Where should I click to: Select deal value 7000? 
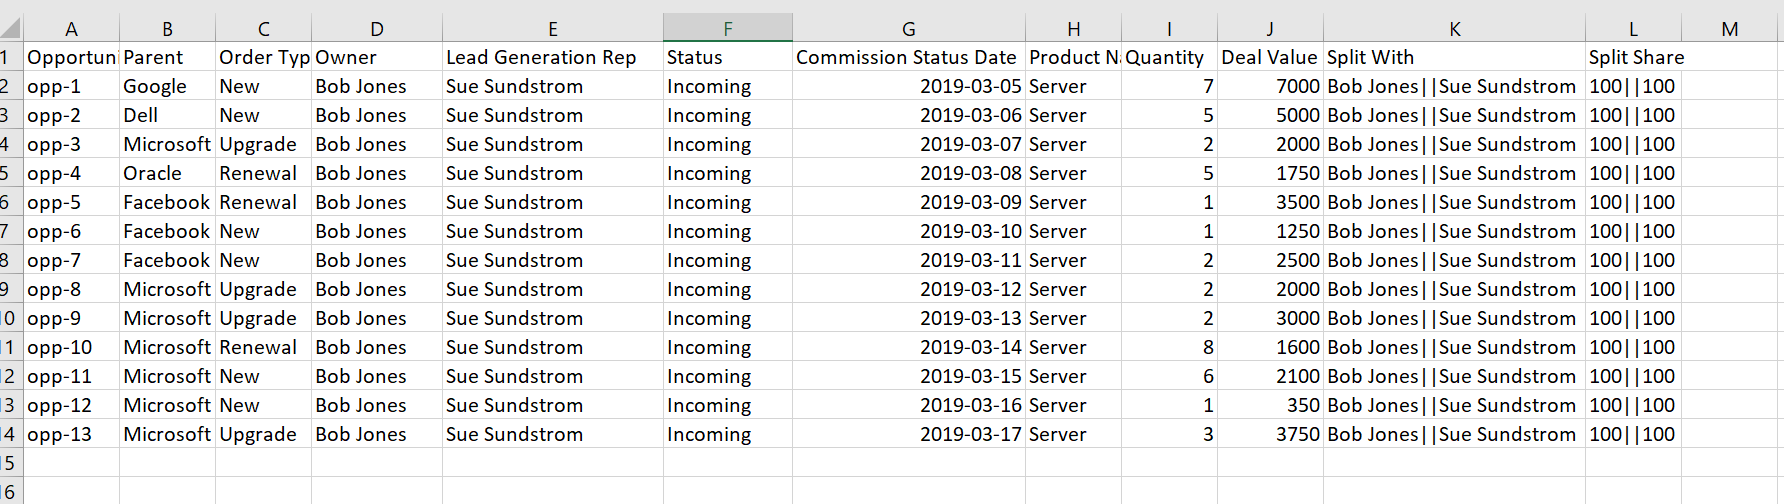coord(1270,86)
